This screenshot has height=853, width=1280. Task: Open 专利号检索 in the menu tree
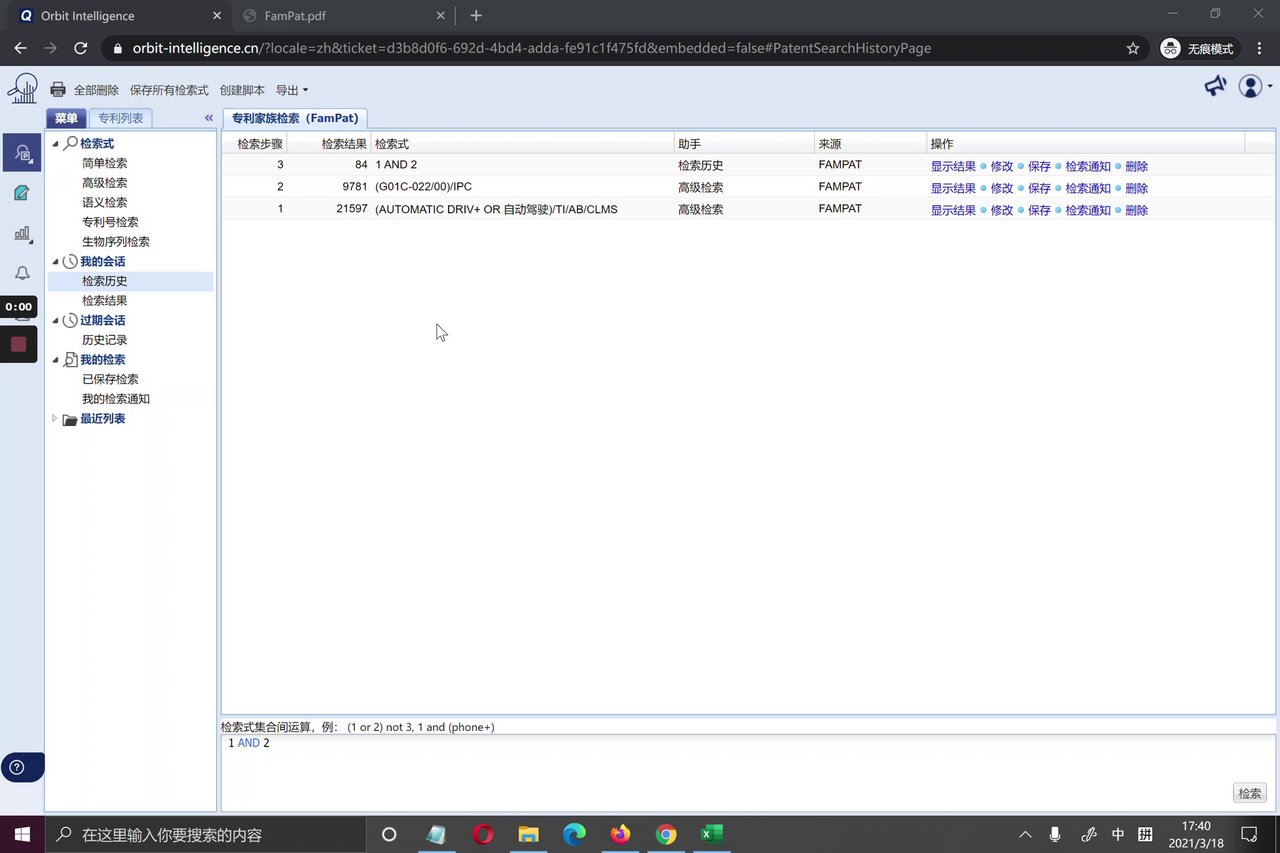click(110, 222)
